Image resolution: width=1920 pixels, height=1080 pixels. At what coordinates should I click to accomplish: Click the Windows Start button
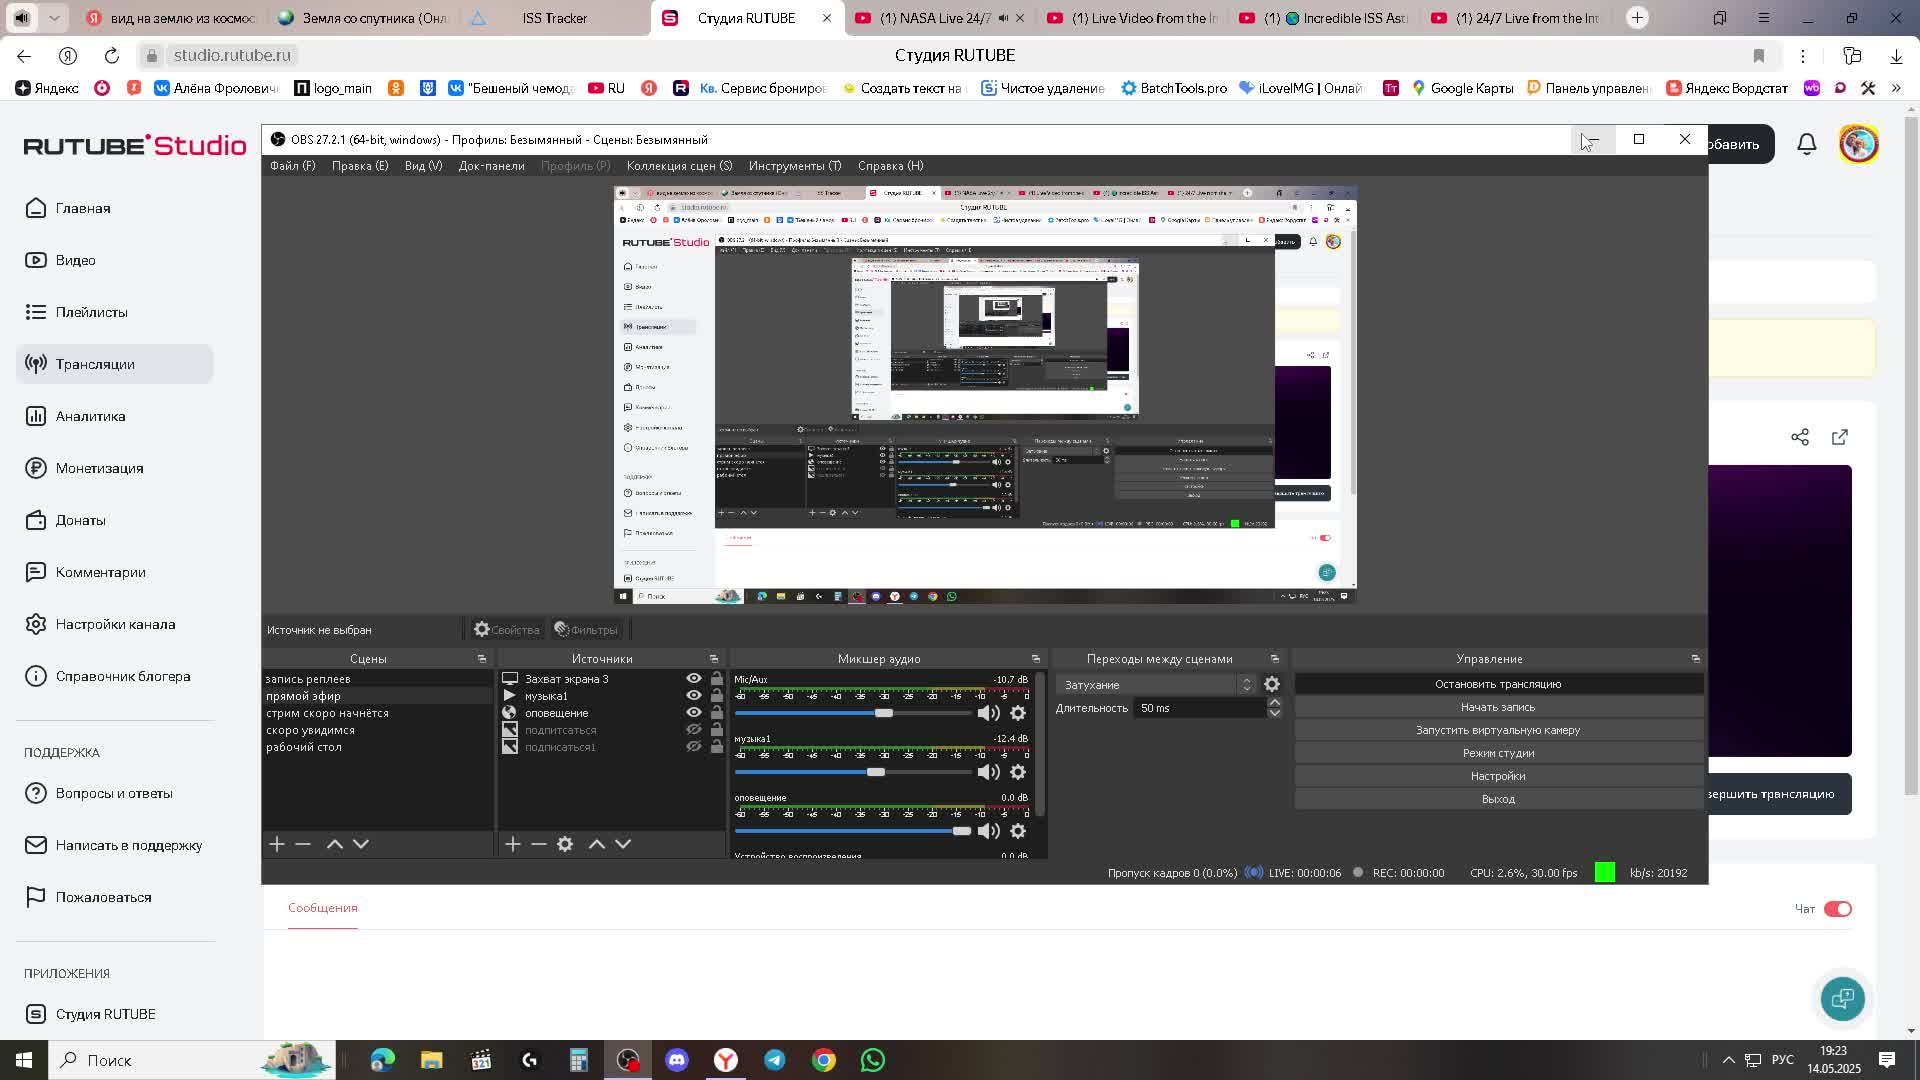(x=24, y=1060)
